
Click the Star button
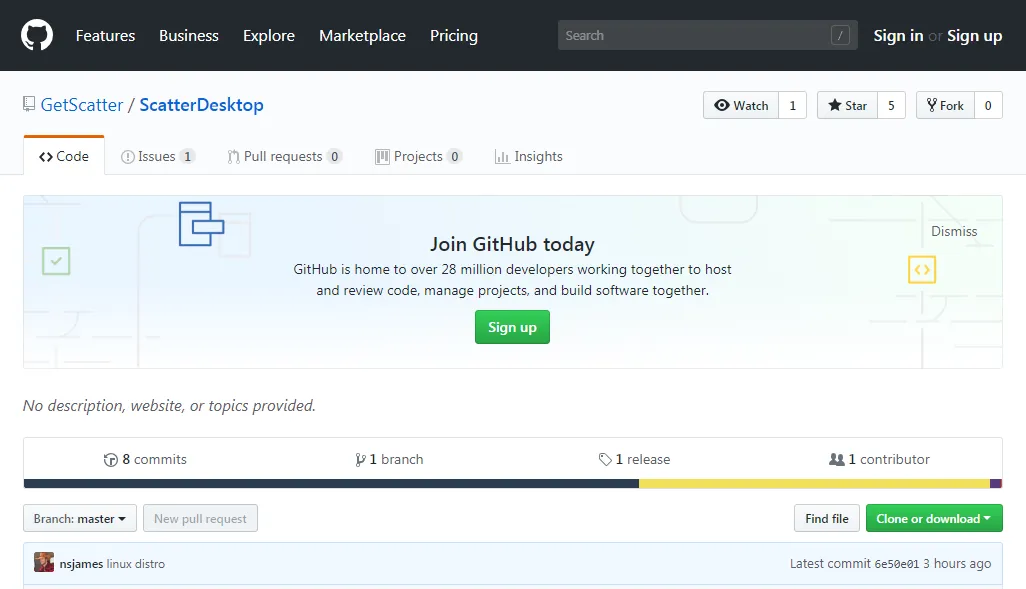click(847, 105)
